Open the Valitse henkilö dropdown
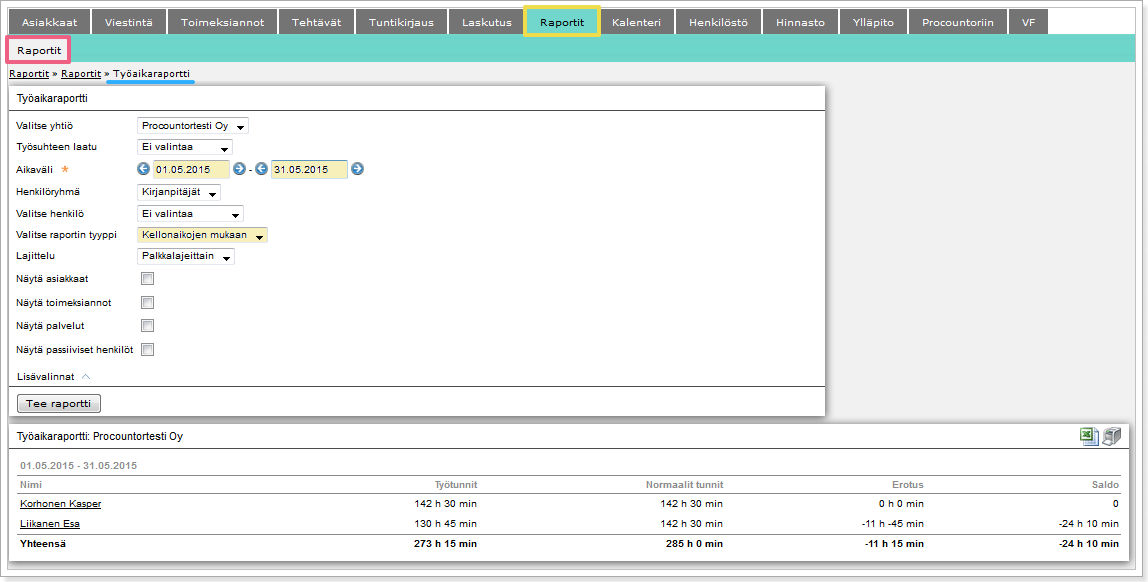 190,214
